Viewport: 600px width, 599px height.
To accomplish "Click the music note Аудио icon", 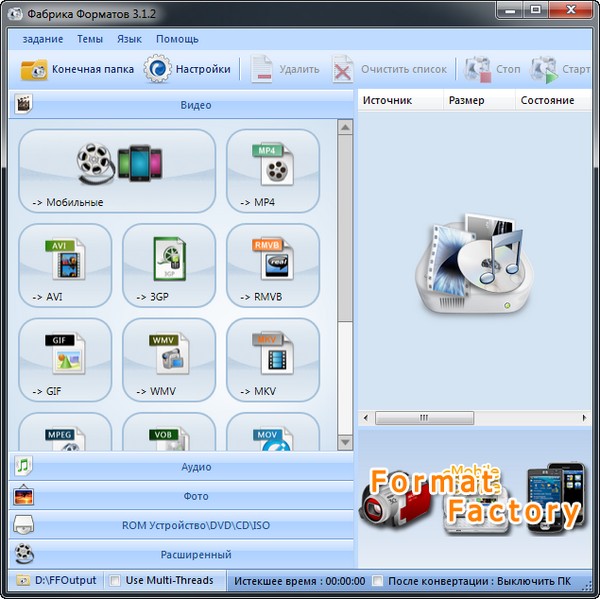I will [x=23, y=466].
